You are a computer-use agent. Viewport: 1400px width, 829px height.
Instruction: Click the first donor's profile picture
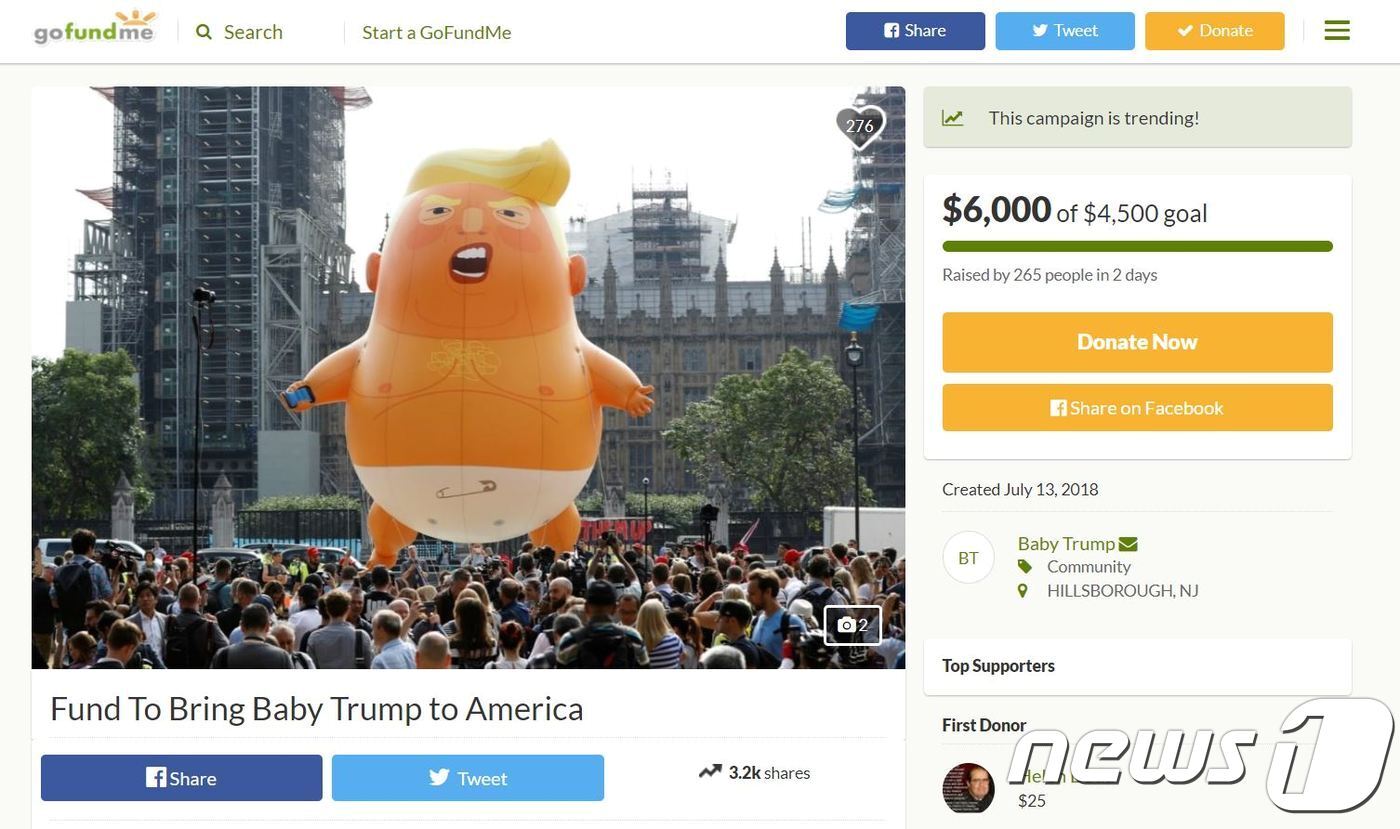[x=968, y=788]
